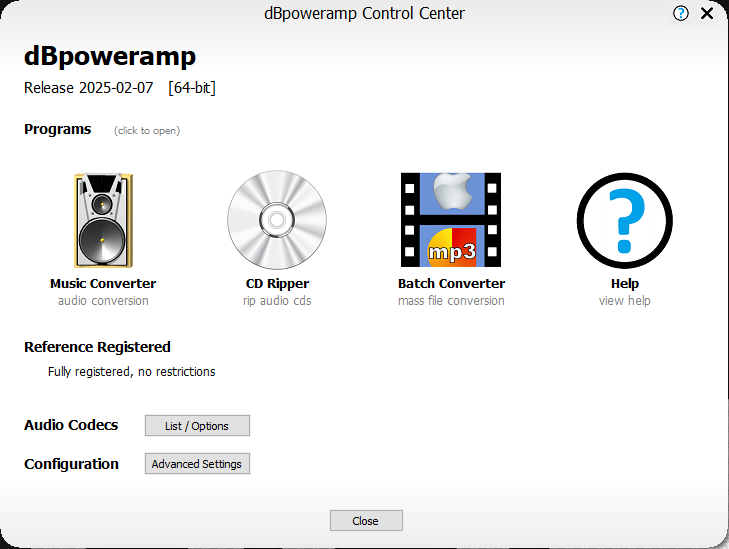Screen dimensions: 729x549
Task: Click the title bar help icon
Action: [x=681, y=13]
